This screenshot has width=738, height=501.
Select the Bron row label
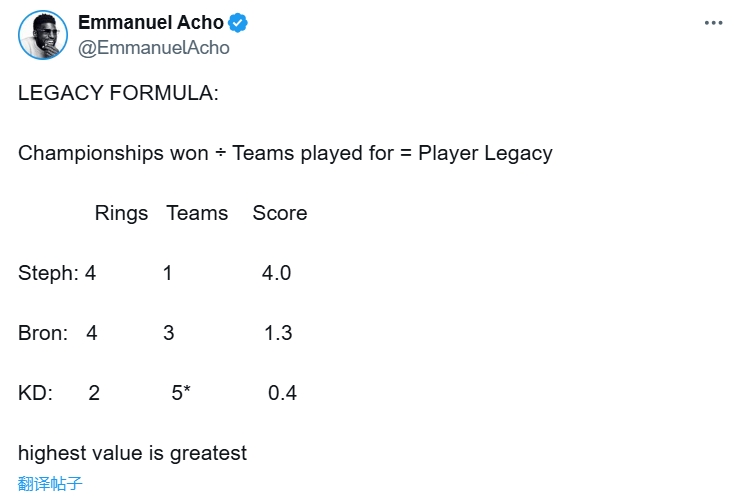click(x=42, y=333)
